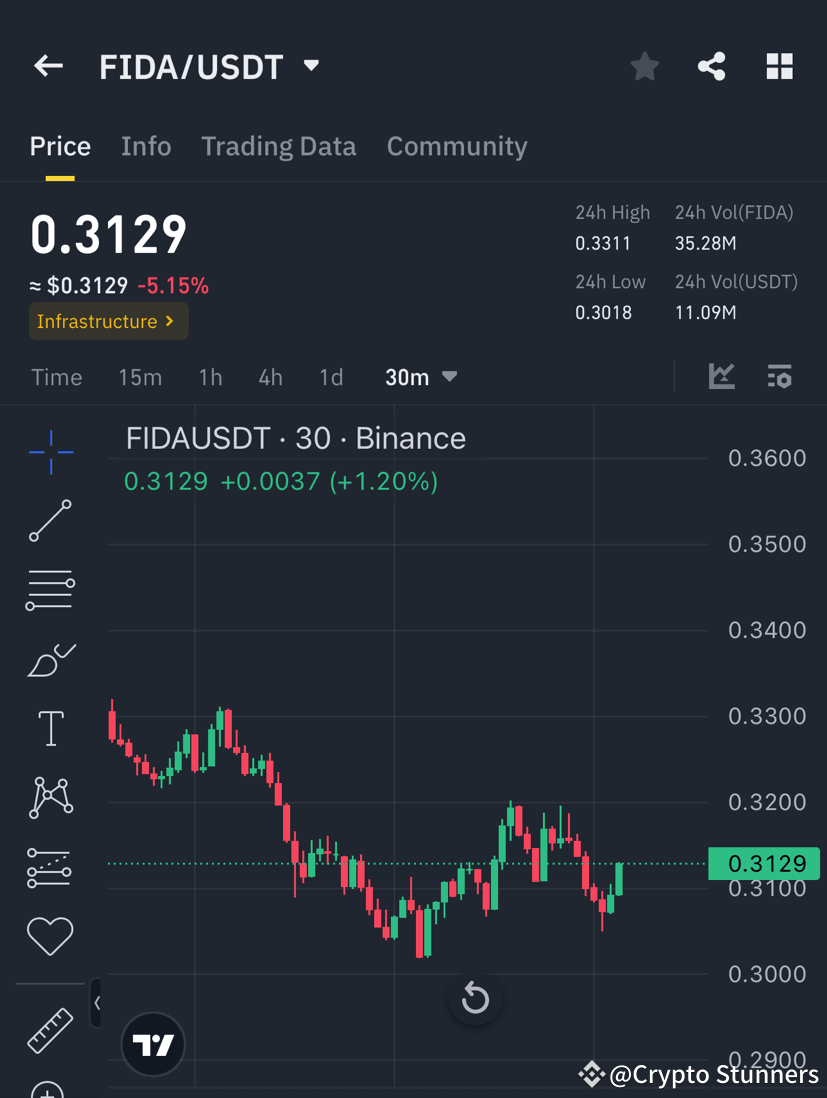Screen dimensions: 827x1098
Task: Tap the Infrastructure category link
Action: pos(108,322)
